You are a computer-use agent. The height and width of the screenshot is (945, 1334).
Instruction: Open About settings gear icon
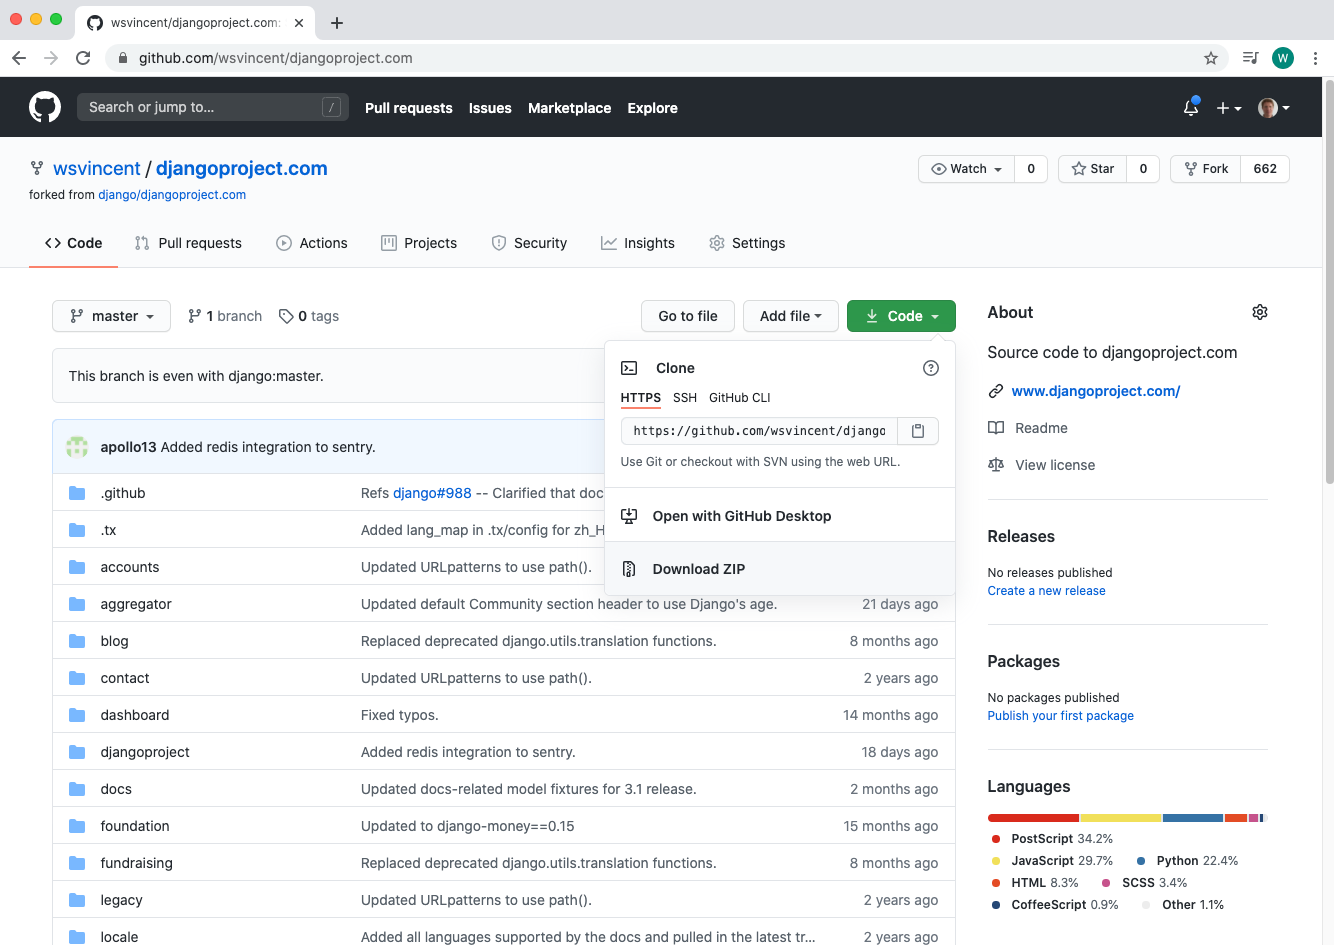pyautogui.click(x=1260, y=312)
